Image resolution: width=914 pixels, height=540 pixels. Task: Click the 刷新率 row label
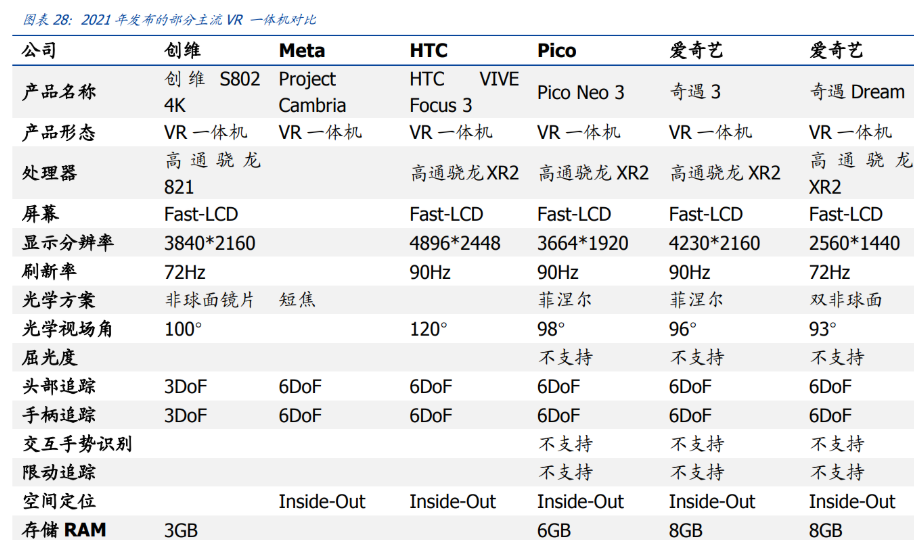point(50,271)
